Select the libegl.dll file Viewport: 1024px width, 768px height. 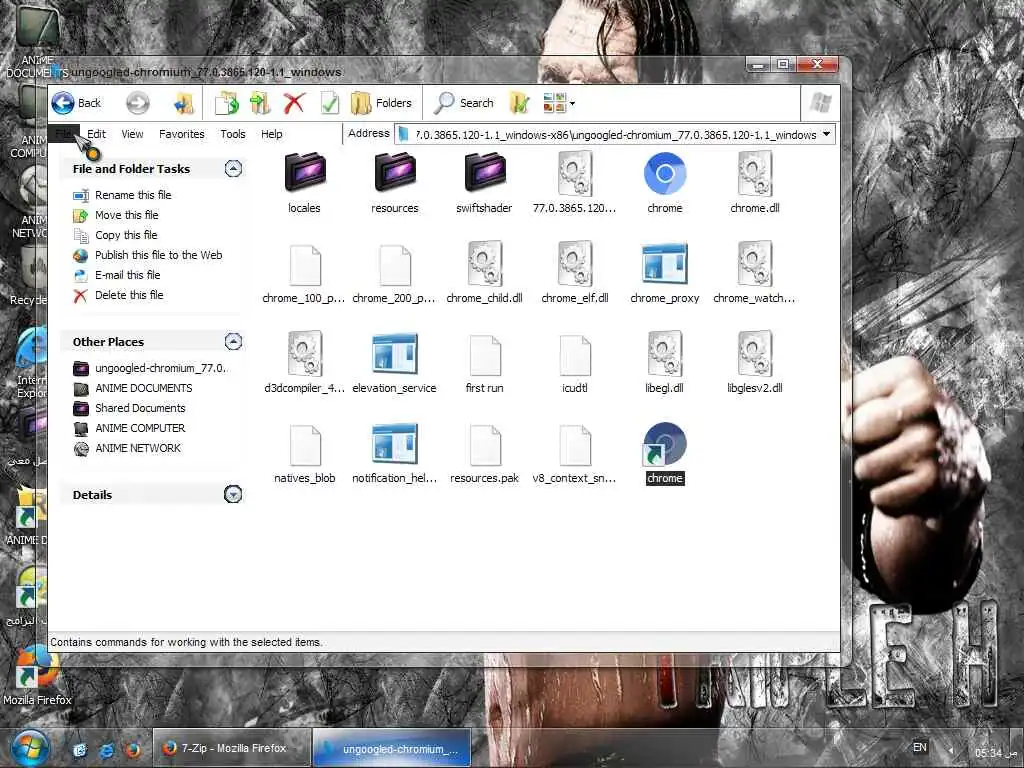pos(665,363)
